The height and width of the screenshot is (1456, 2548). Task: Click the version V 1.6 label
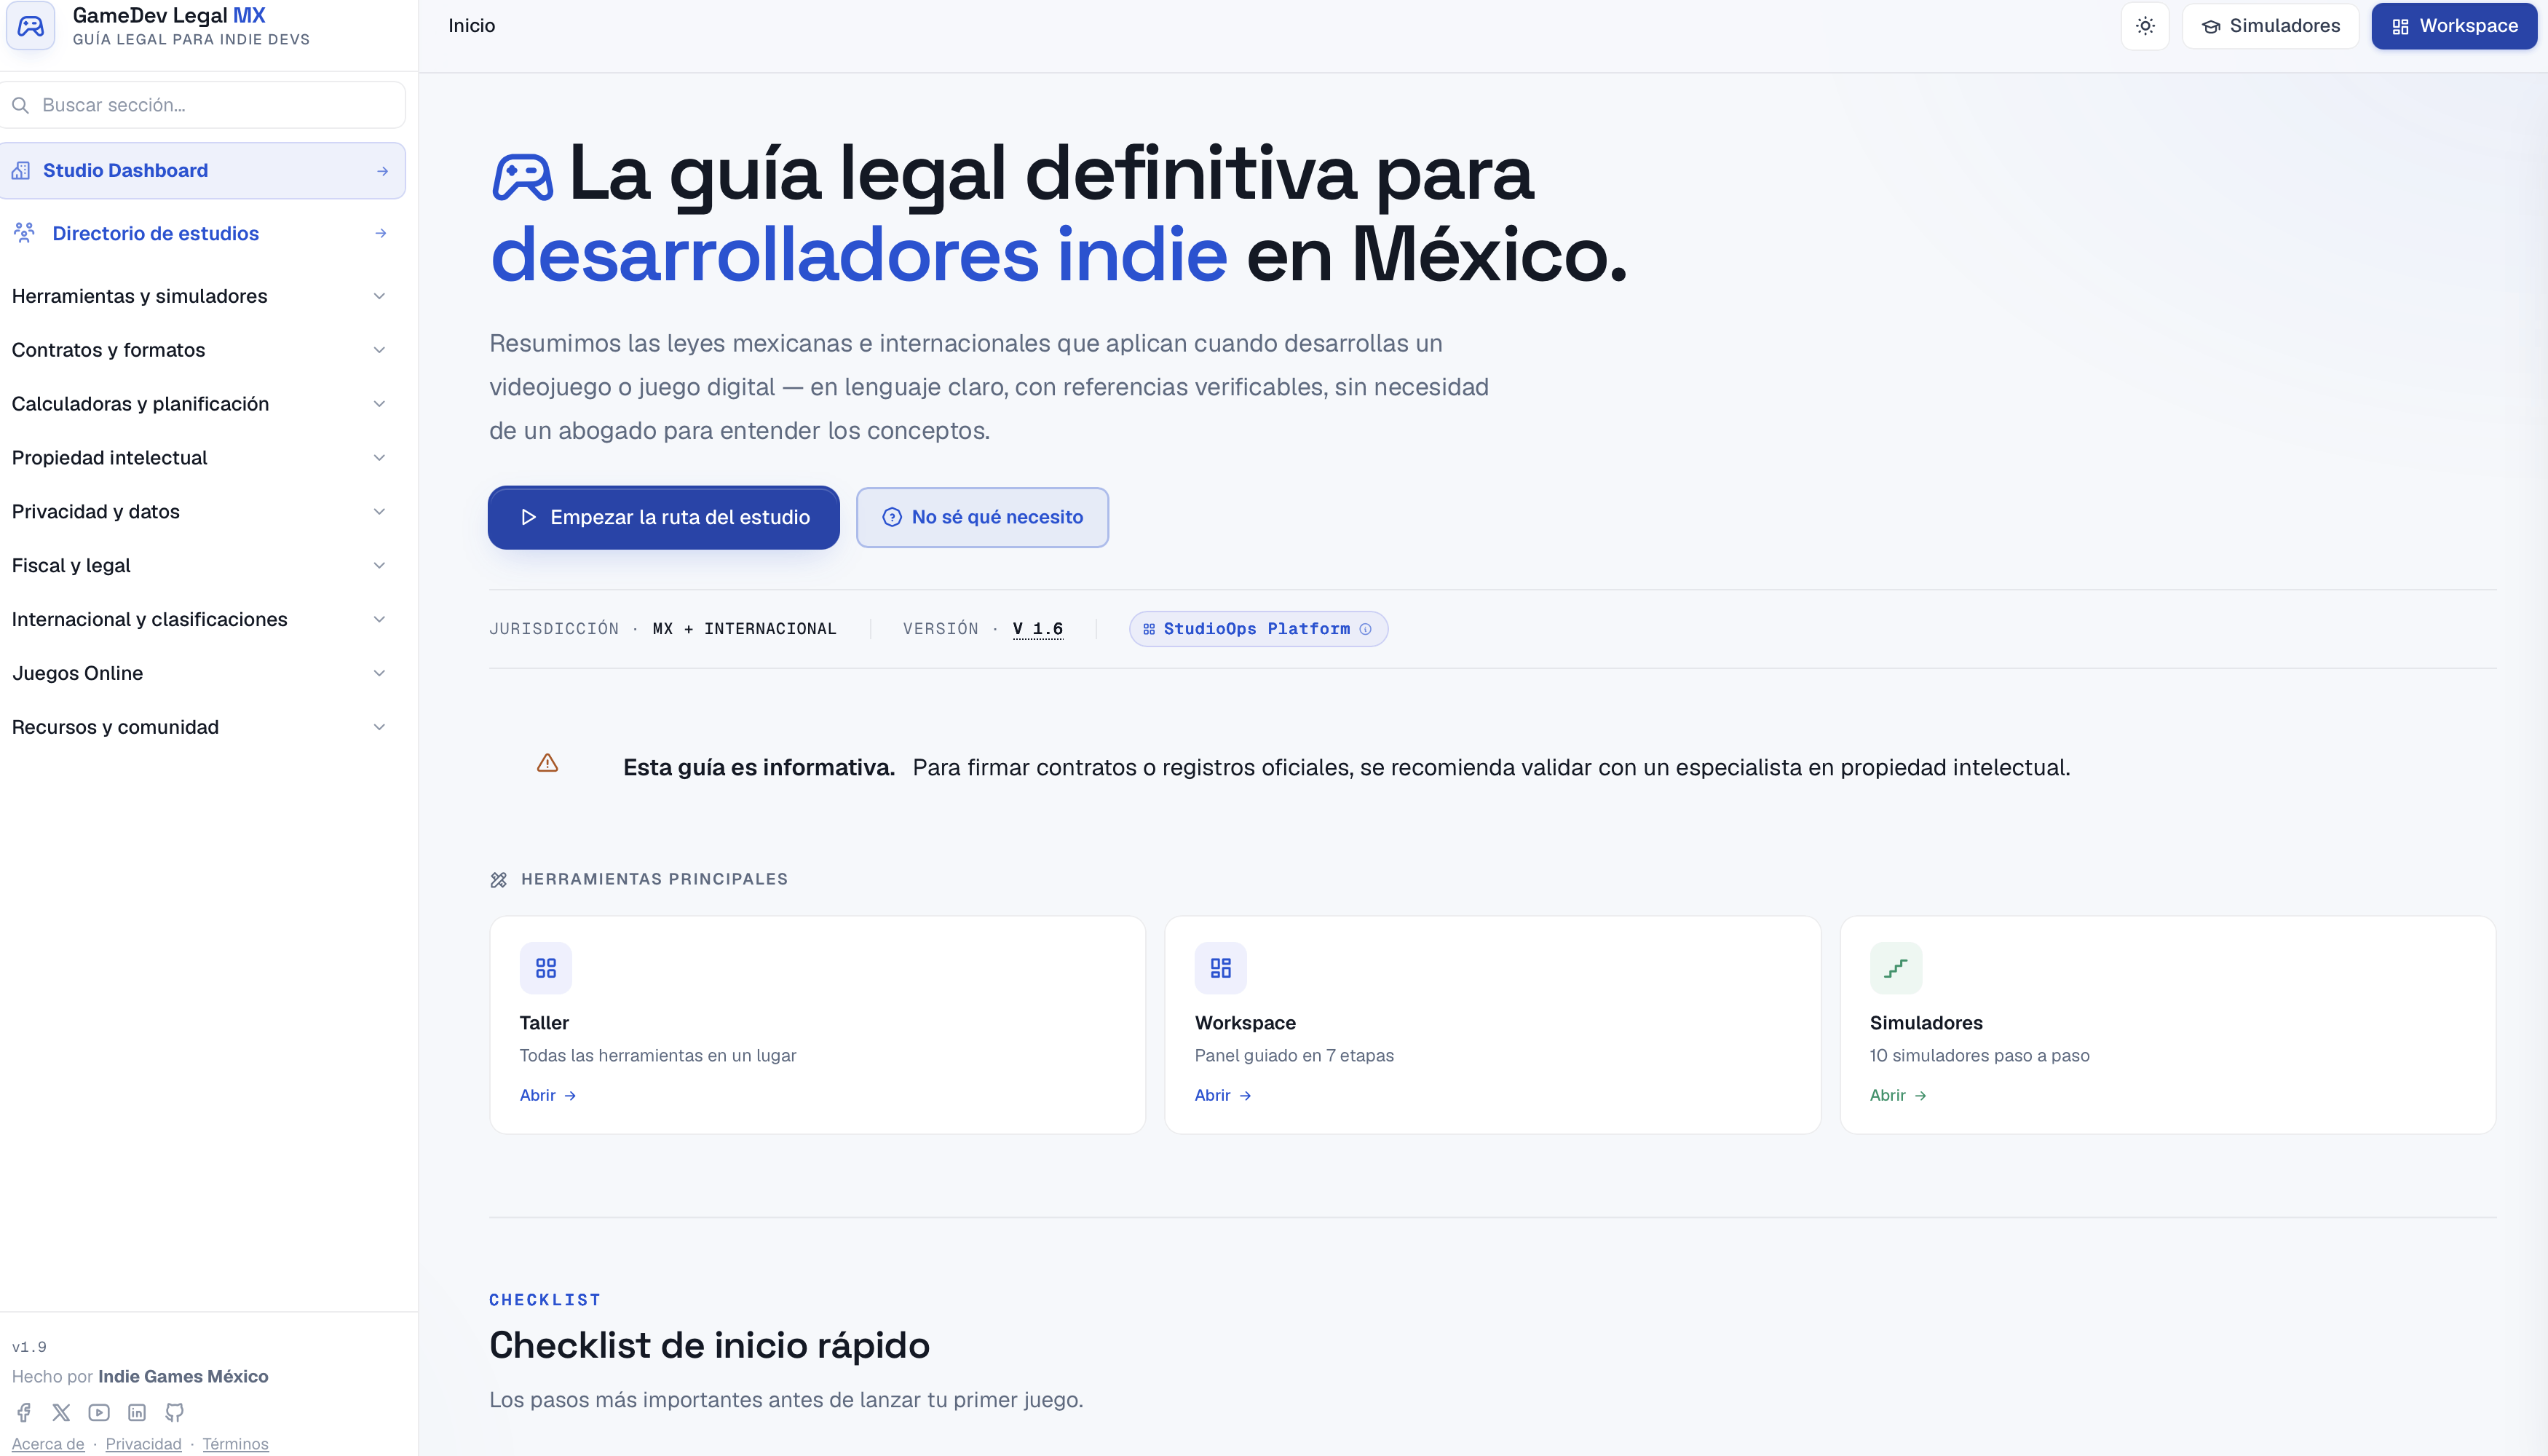tap(1038, 629)
